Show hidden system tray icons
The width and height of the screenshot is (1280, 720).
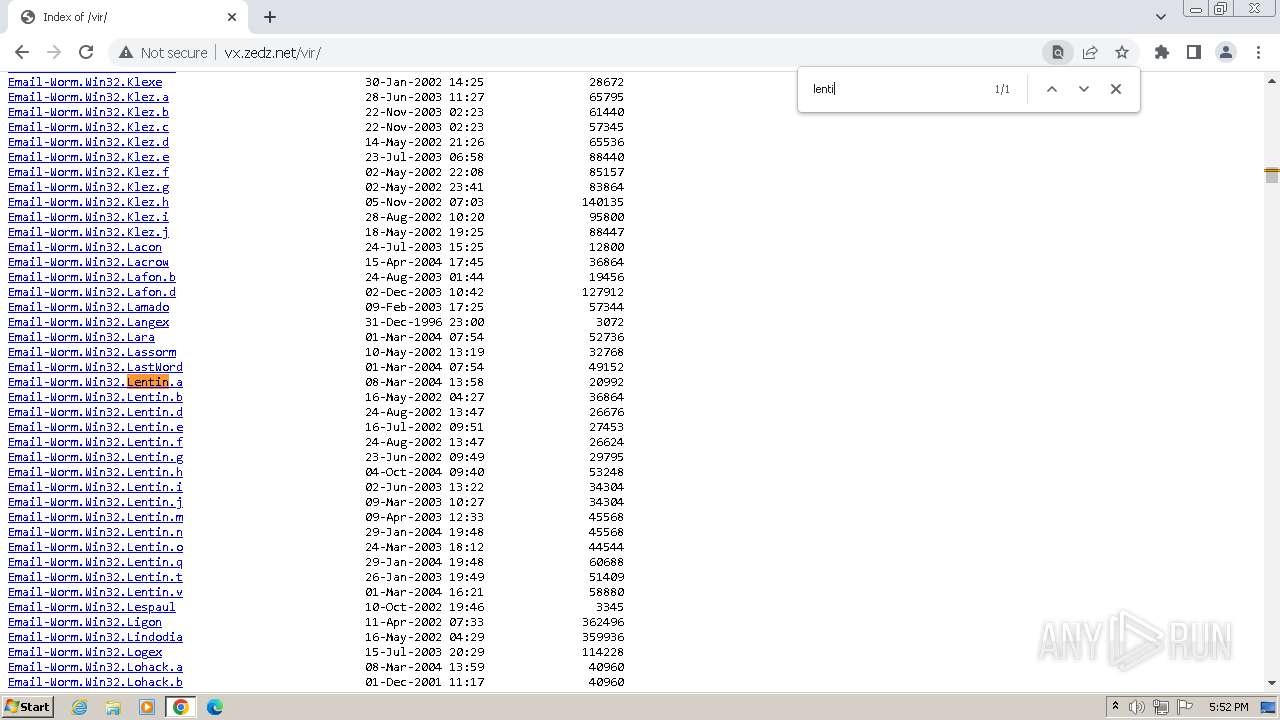[1115, 707]
